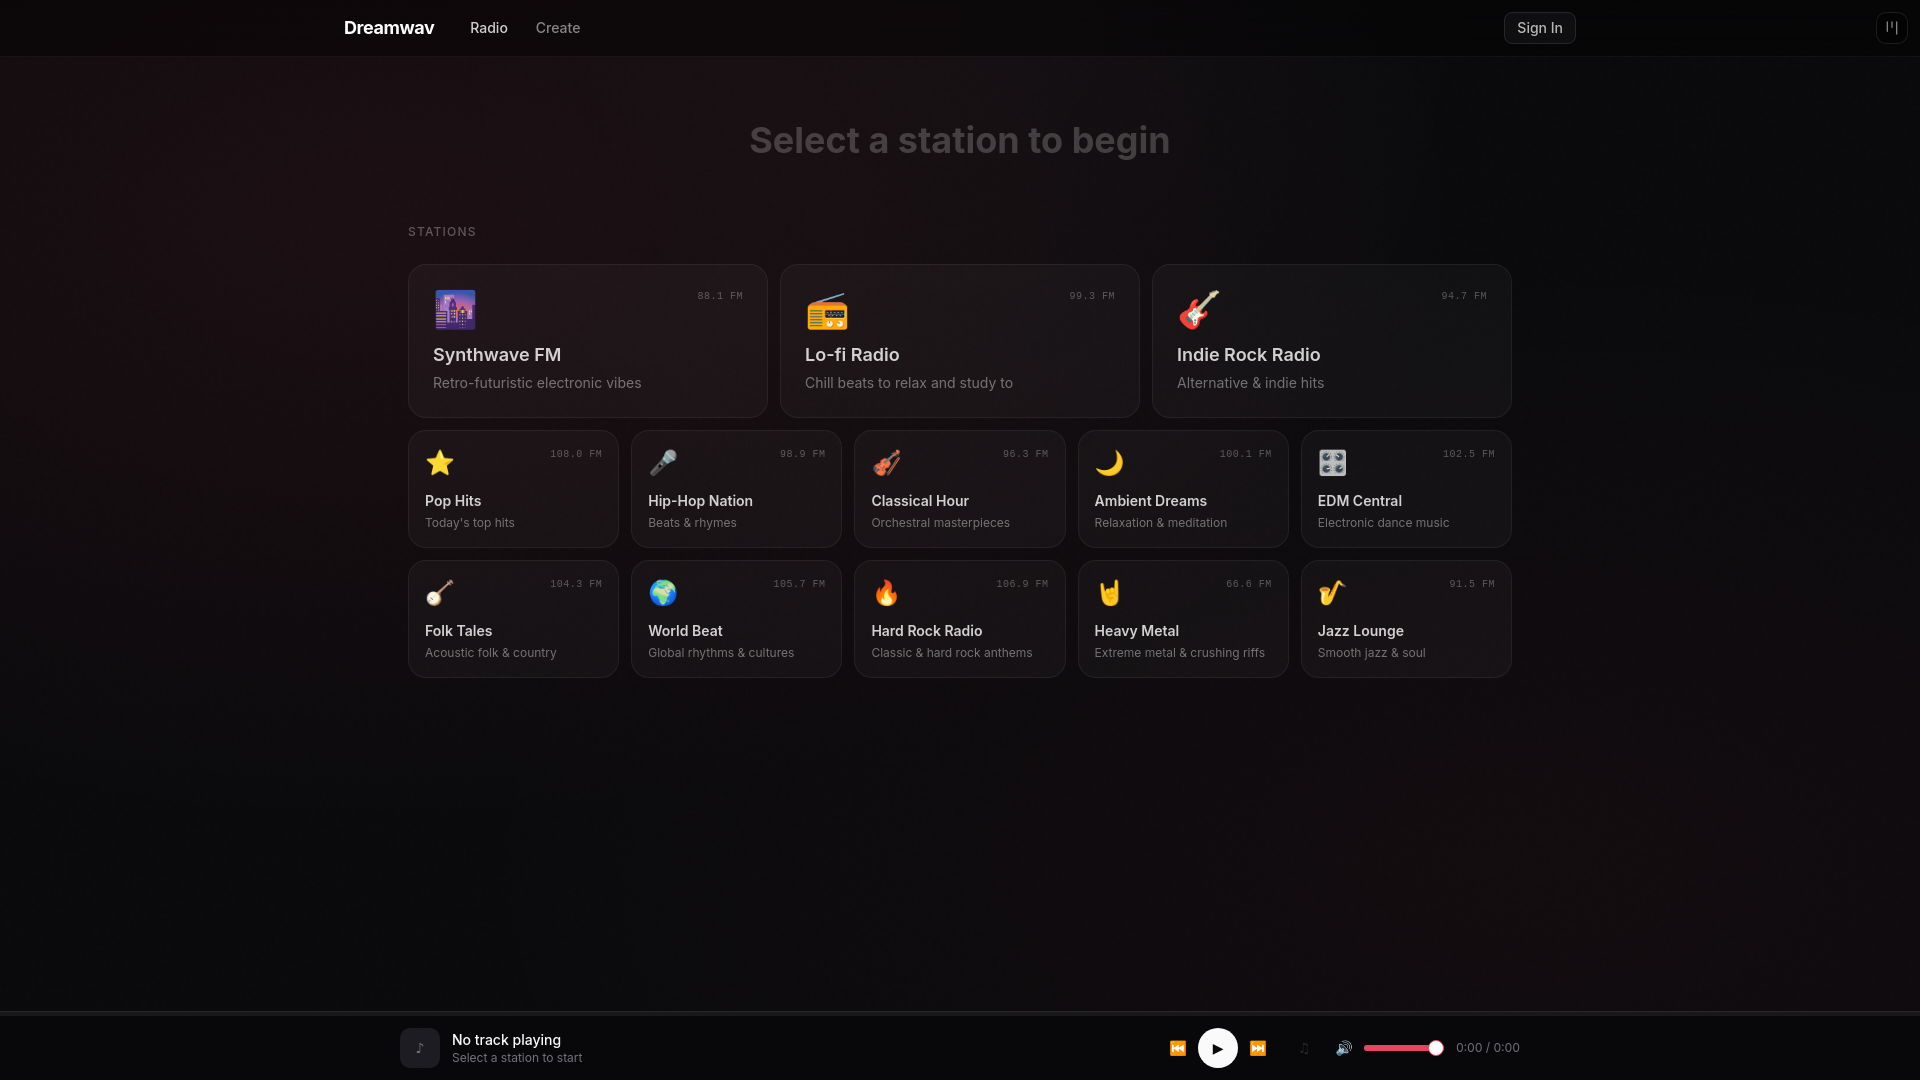Tune to Classical Hour station title

[920, 501]
